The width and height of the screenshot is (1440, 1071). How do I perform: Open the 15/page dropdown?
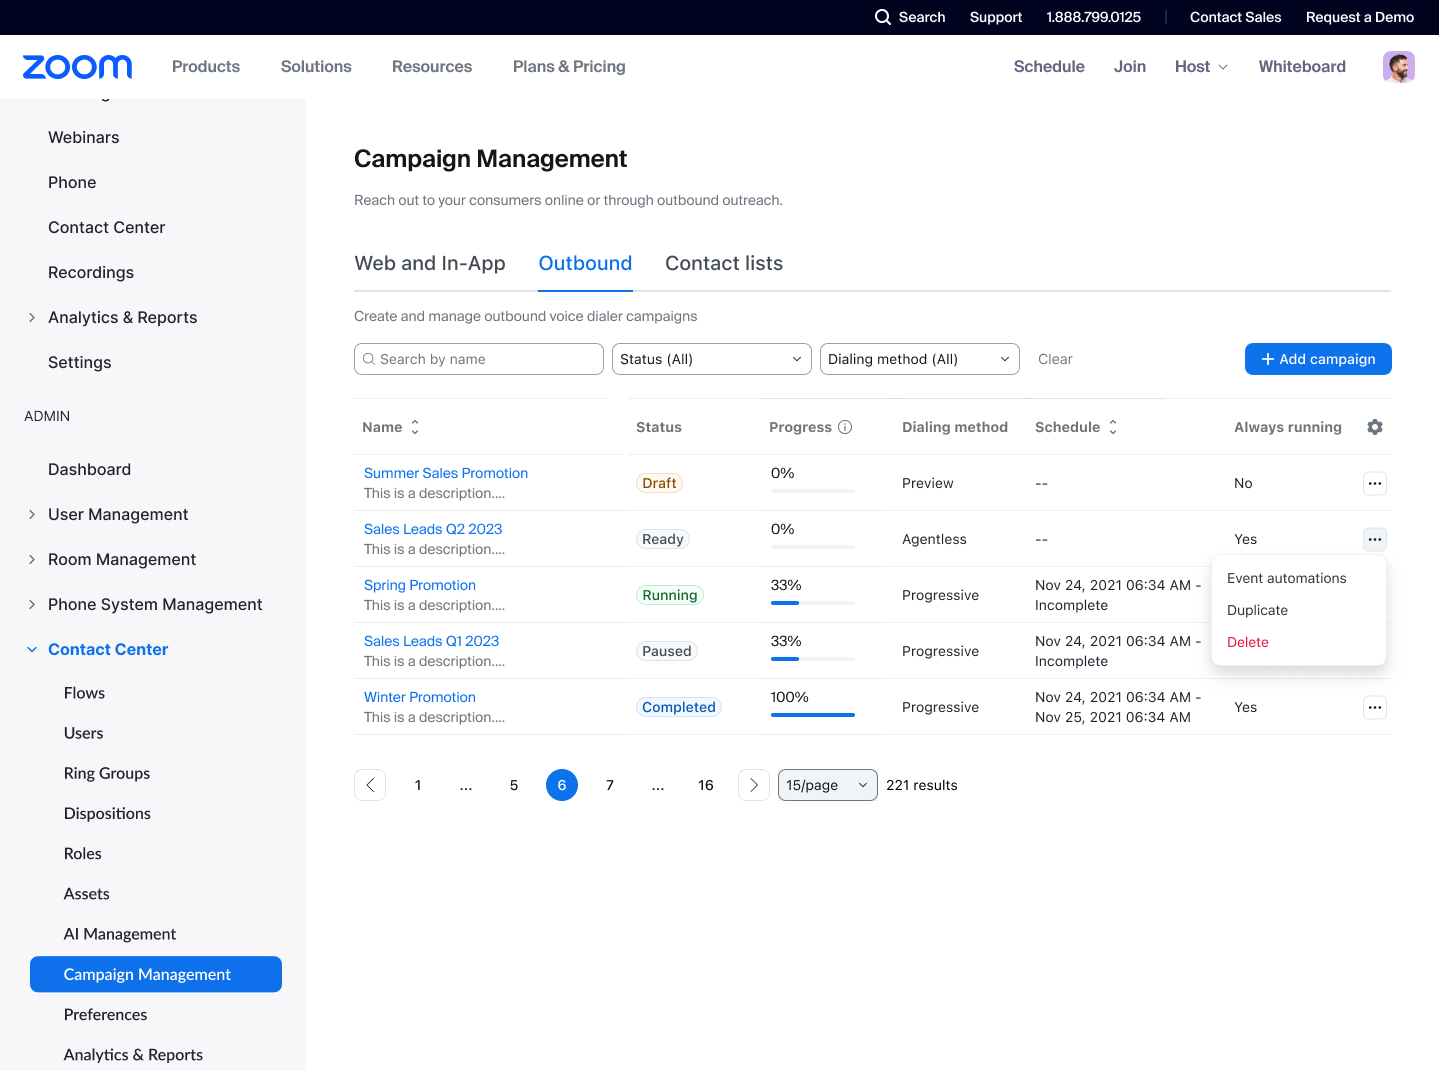click(828, 785)
